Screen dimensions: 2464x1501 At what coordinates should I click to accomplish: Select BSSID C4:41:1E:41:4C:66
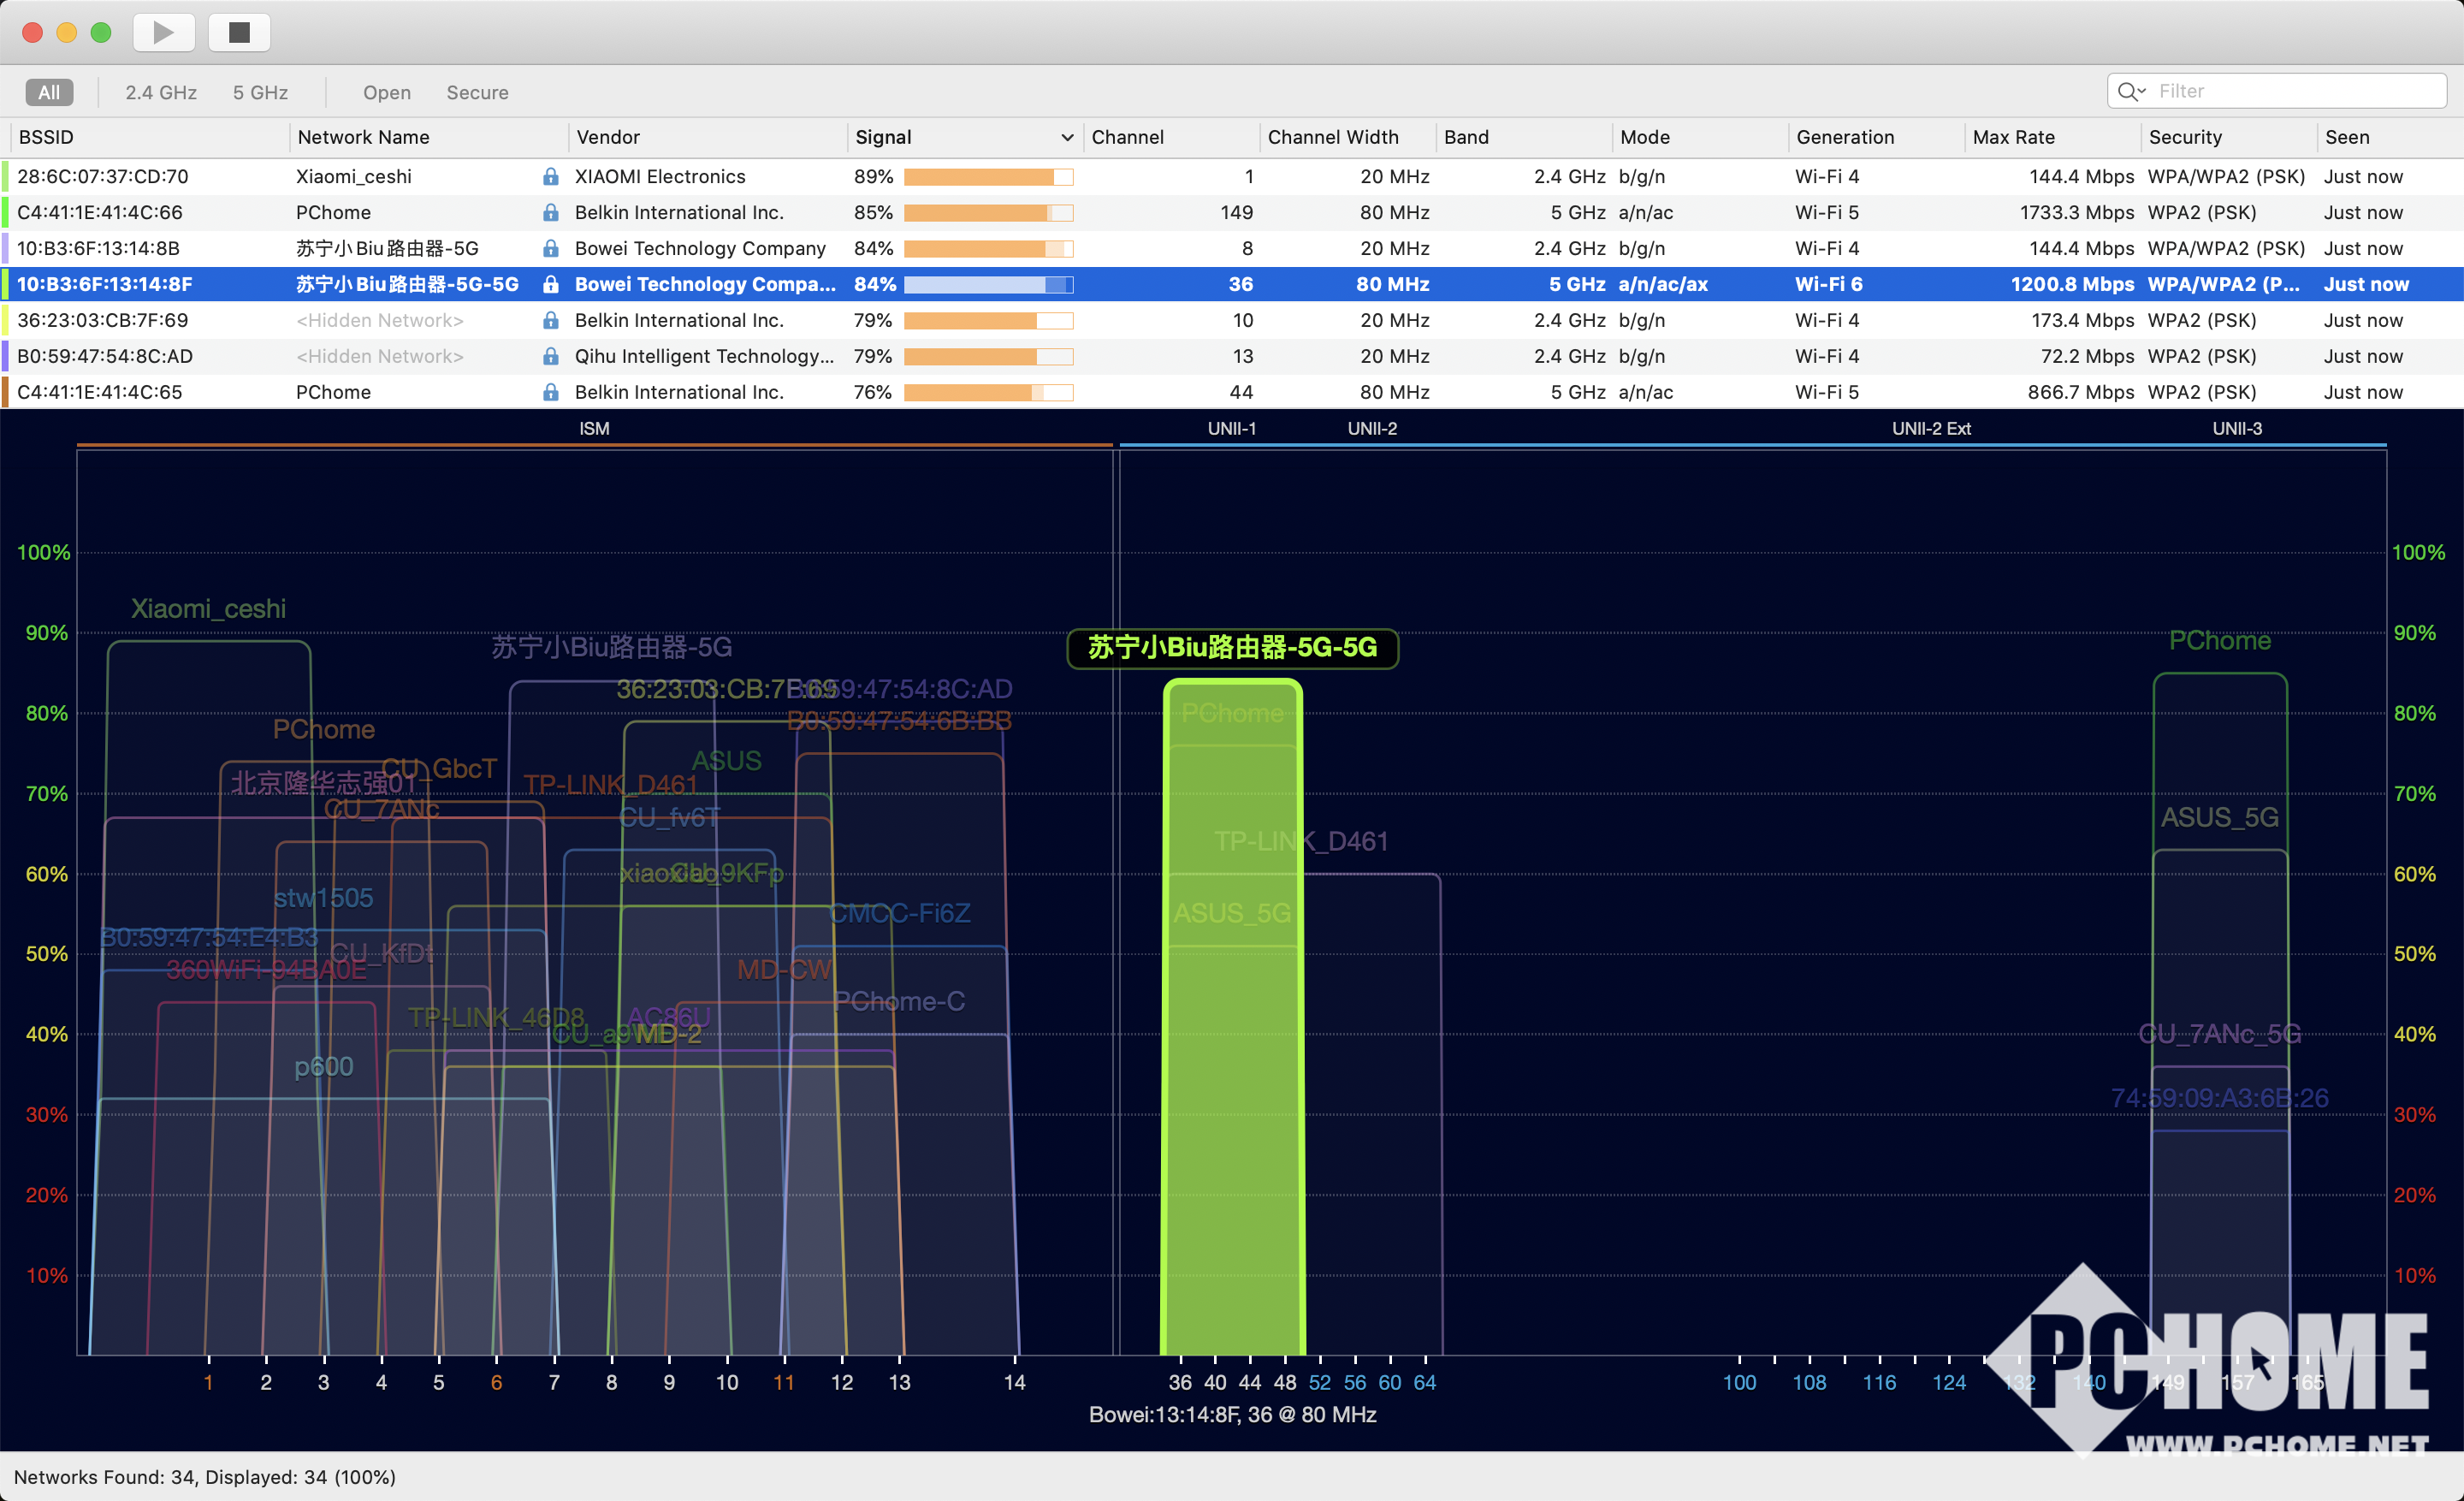coord(100,212)
